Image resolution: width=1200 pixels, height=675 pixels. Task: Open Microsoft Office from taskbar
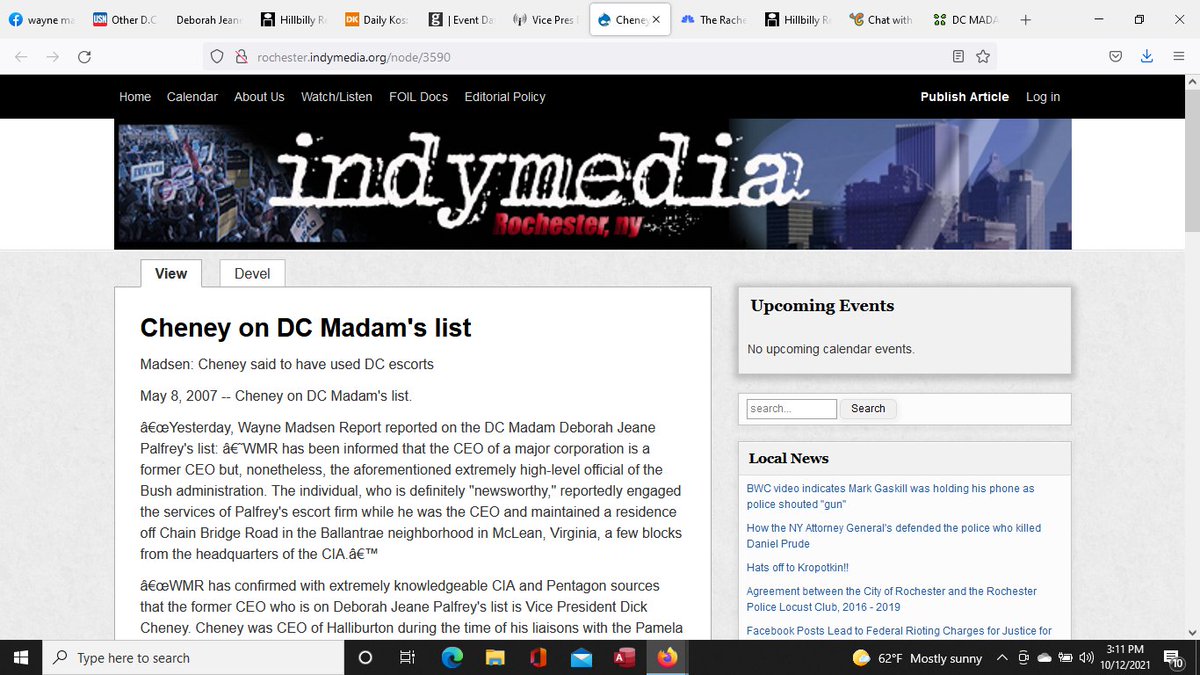pos(538,657)
